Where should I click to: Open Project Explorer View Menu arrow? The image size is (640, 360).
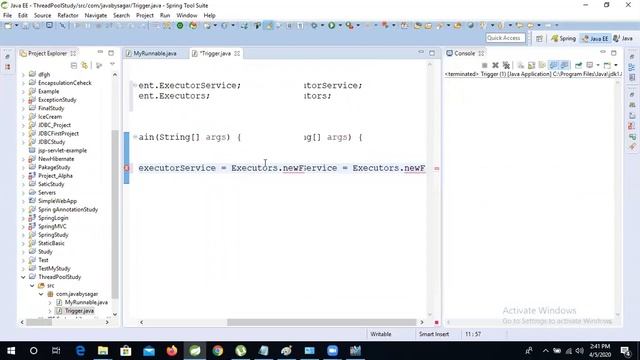112,65
